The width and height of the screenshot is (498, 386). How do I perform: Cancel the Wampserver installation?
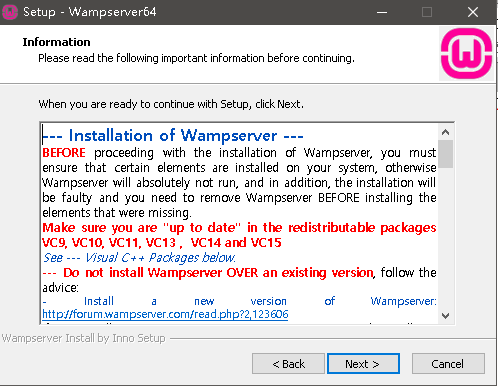(448, 364)
